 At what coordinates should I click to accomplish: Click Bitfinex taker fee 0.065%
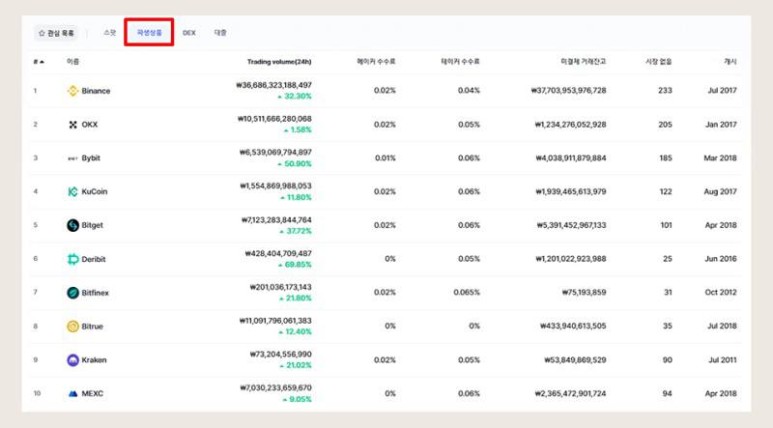coord(466,293)
